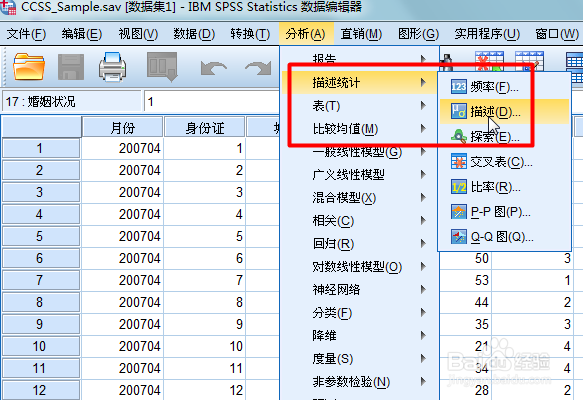The image size is (583, 400).
Task: Expand the 分类(F) submenu
Action: pos(359,313)
